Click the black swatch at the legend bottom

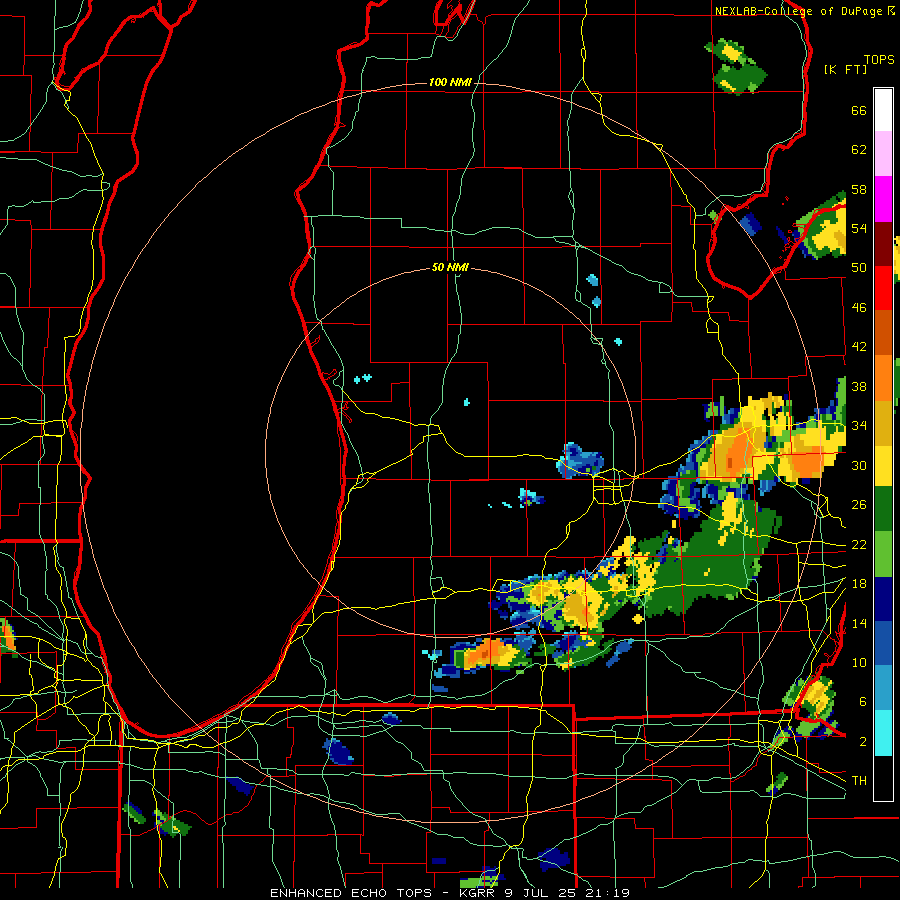883,778
